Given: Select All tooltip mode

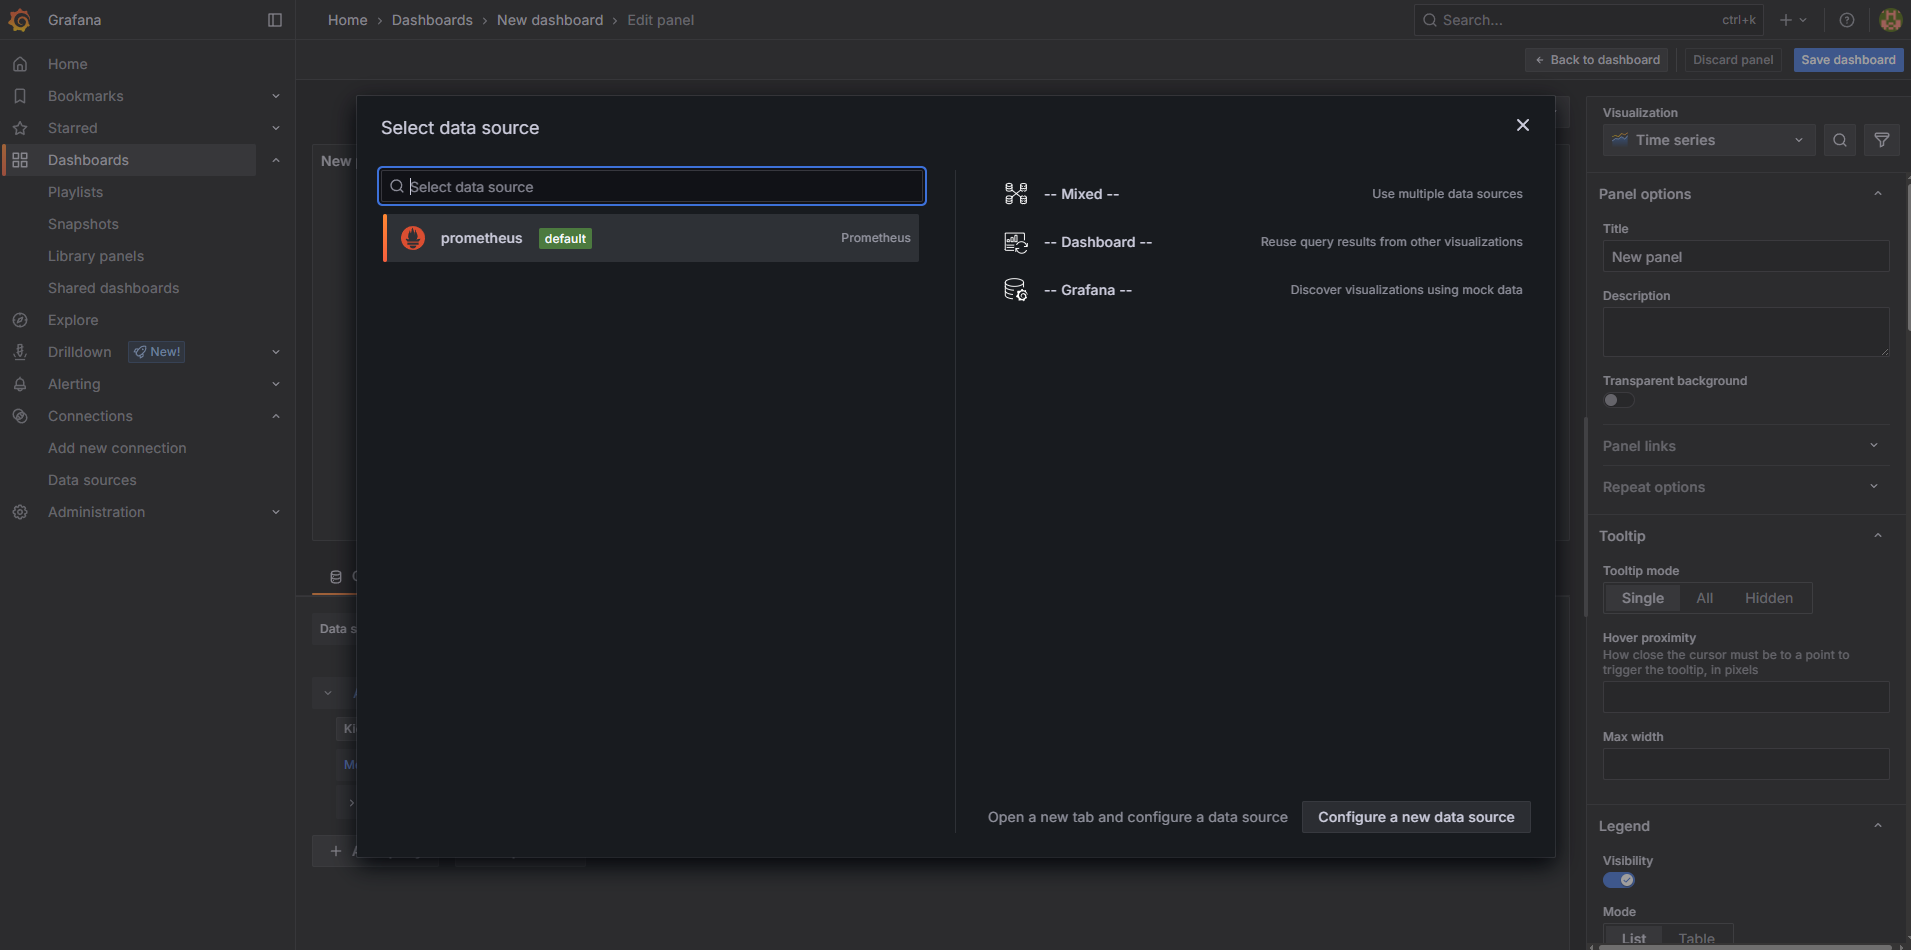Looking at the screenshot, I should [1705, 598].
